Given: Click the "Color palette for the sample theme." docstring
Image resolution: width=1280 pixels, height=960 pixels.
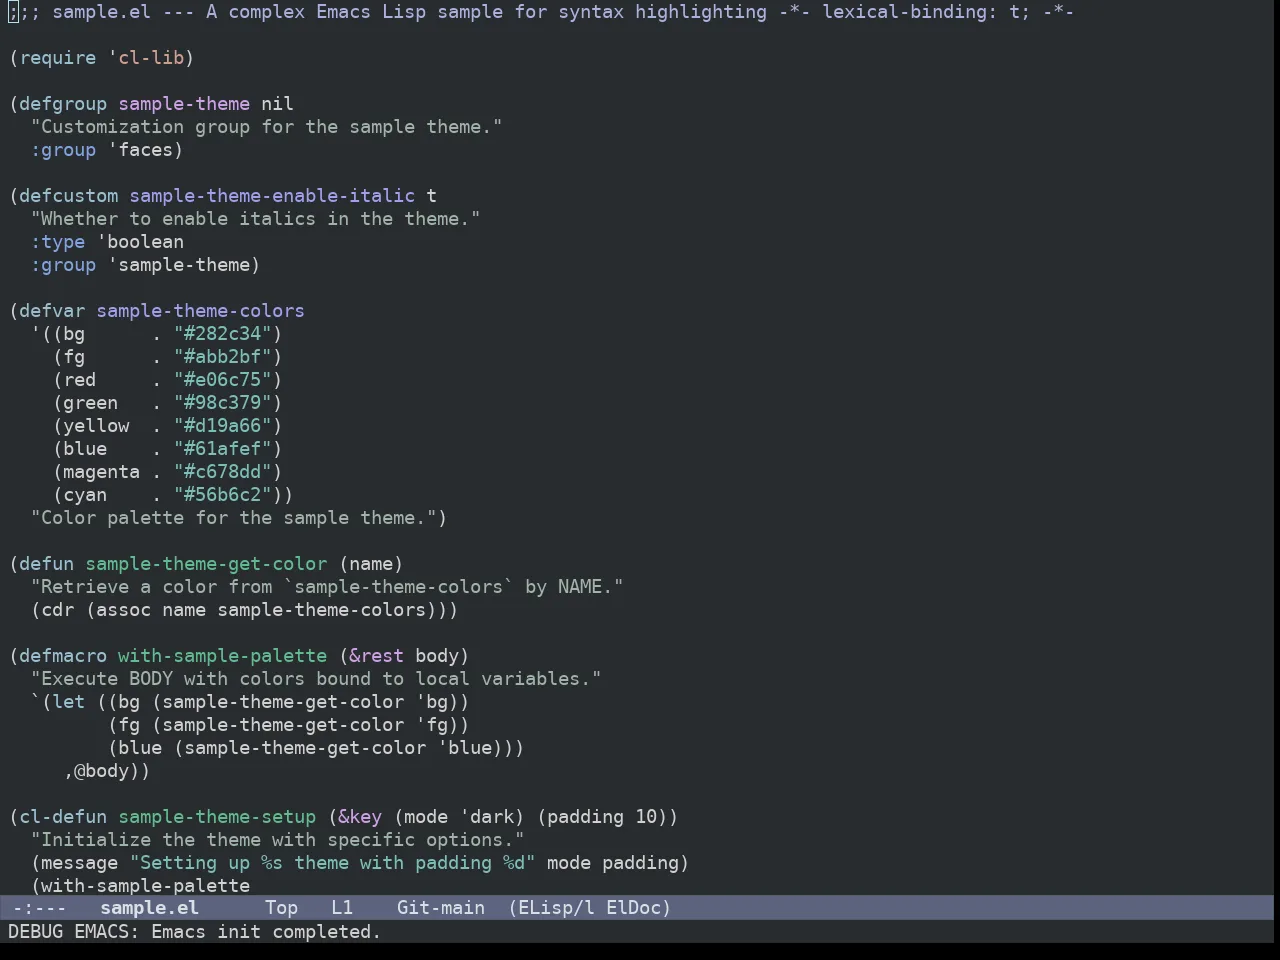Looking at the screenshot, I should [x=233, y=518].
